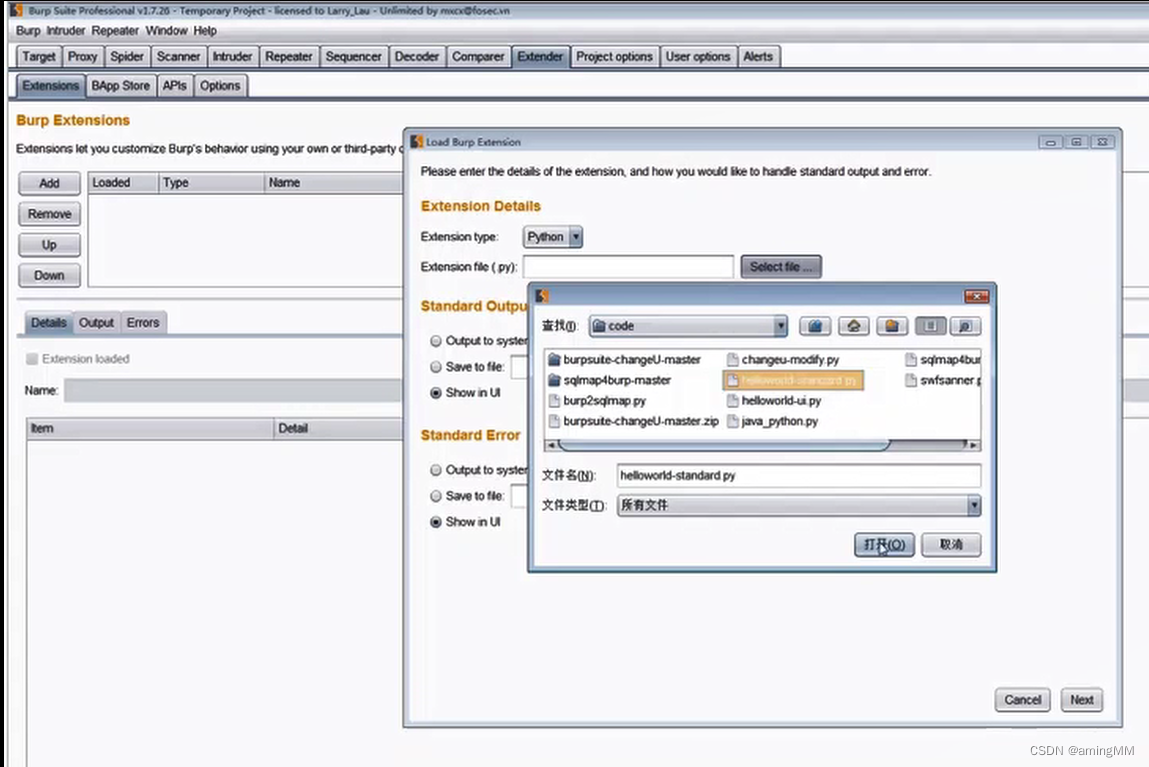This screenshot has height=767, width=1149.
Task: Open the BApp Store sub-tab
Action: coord(120,86)
